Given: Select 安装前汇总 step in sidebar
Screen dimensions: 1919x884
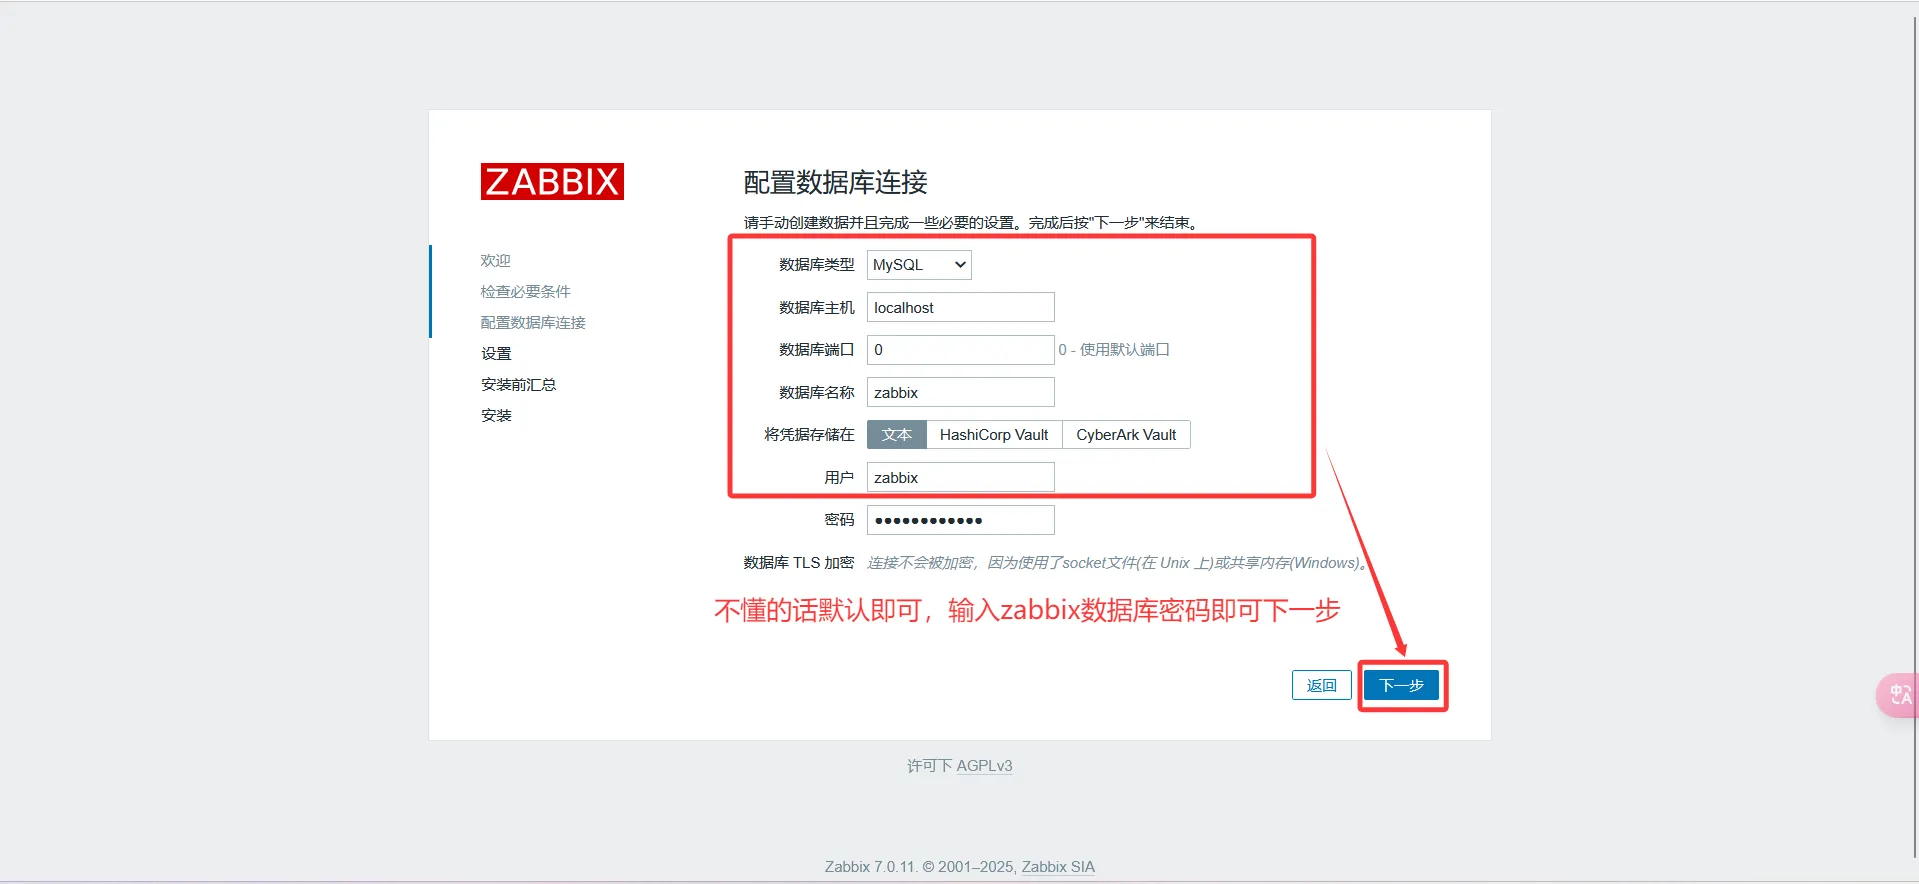Looking at the screenshot, I should [518, 385].
